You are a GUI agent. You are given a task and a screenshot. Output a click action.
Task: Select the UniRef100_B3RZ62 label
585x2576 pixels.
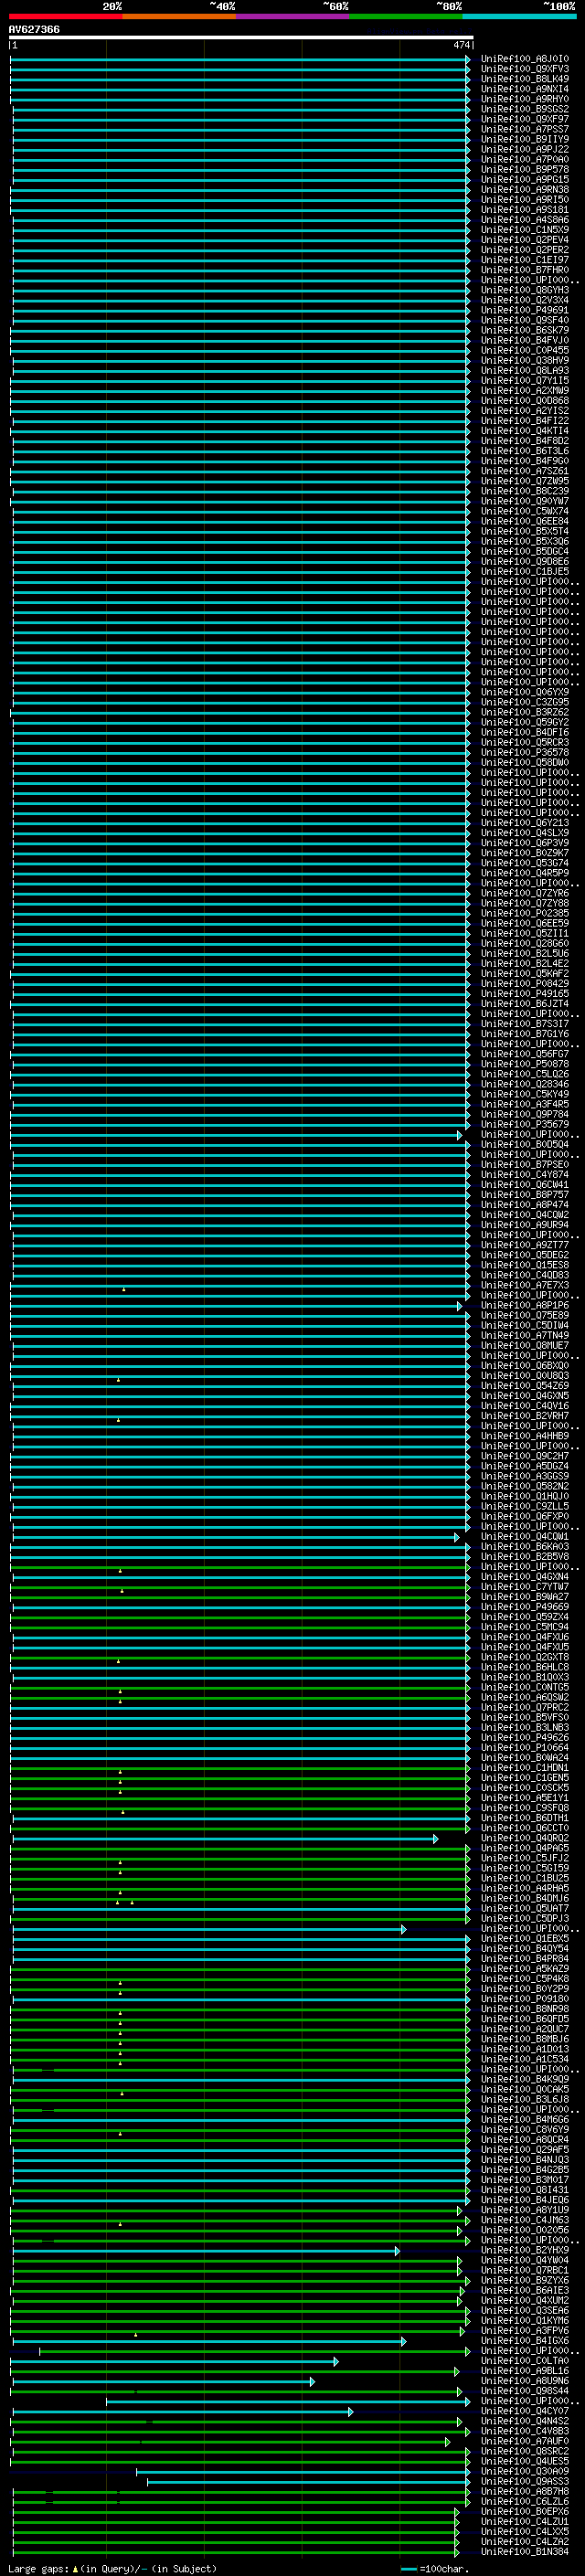[x=525, y=712]
